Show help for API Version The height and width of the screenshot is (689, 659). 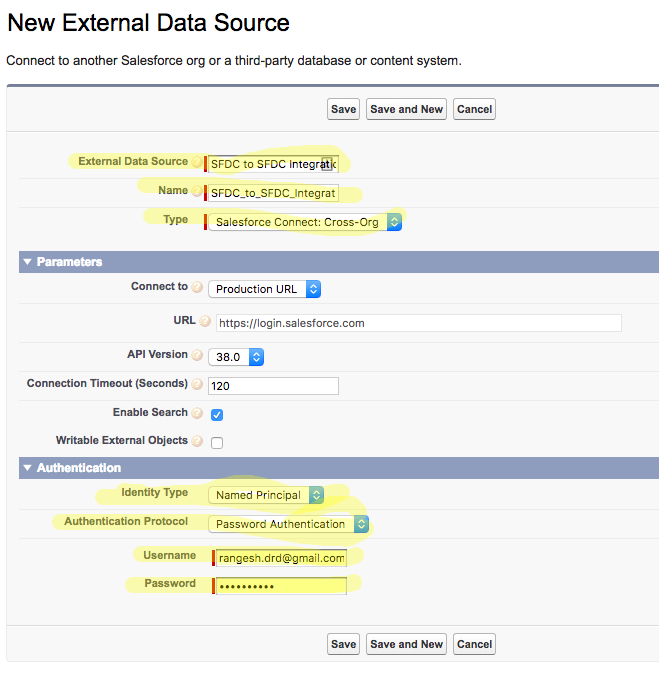(197, 355)
